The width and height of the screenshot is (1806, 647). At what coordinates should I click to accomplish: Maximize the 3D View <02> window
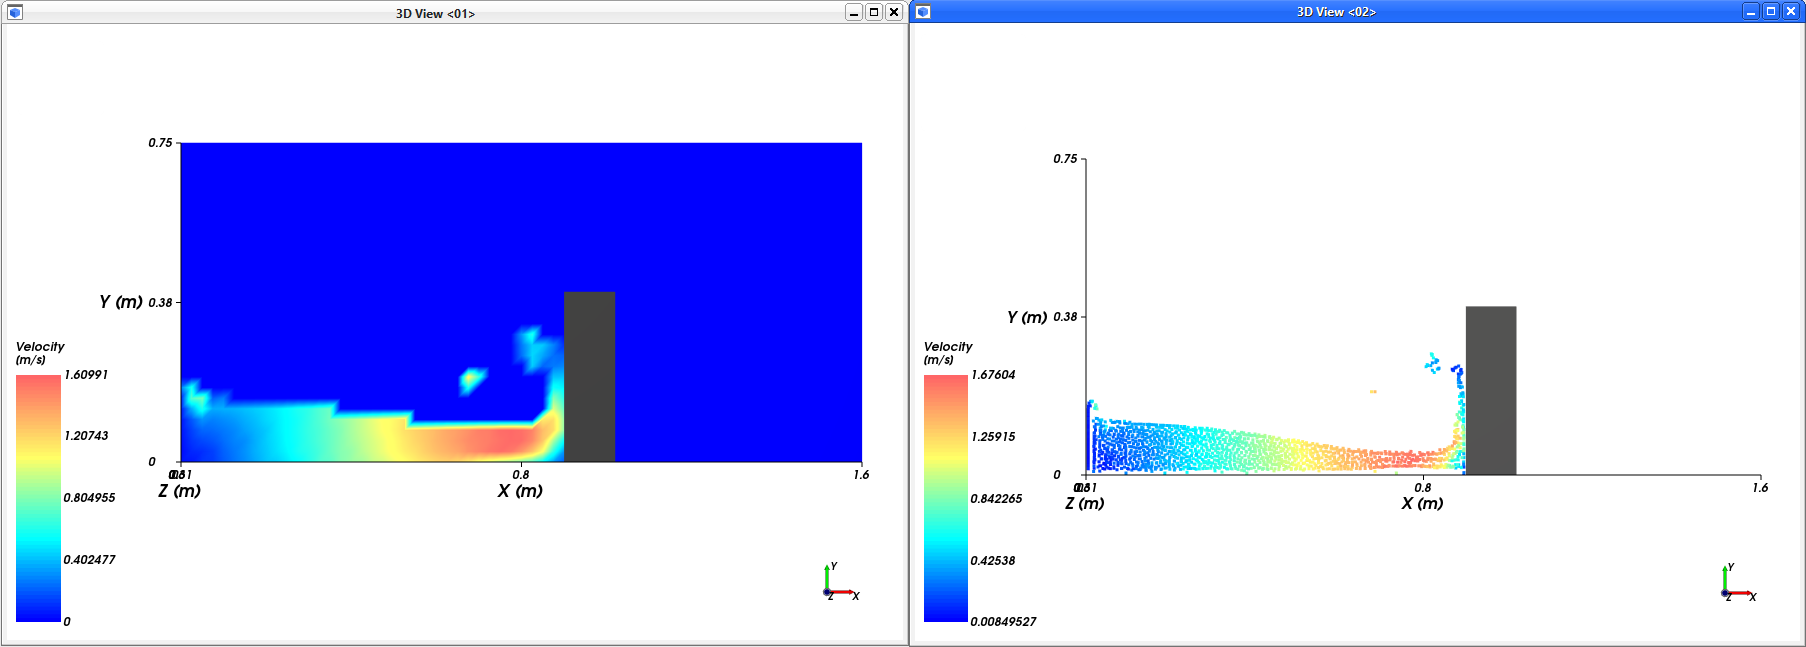(x=1770, y=12)
